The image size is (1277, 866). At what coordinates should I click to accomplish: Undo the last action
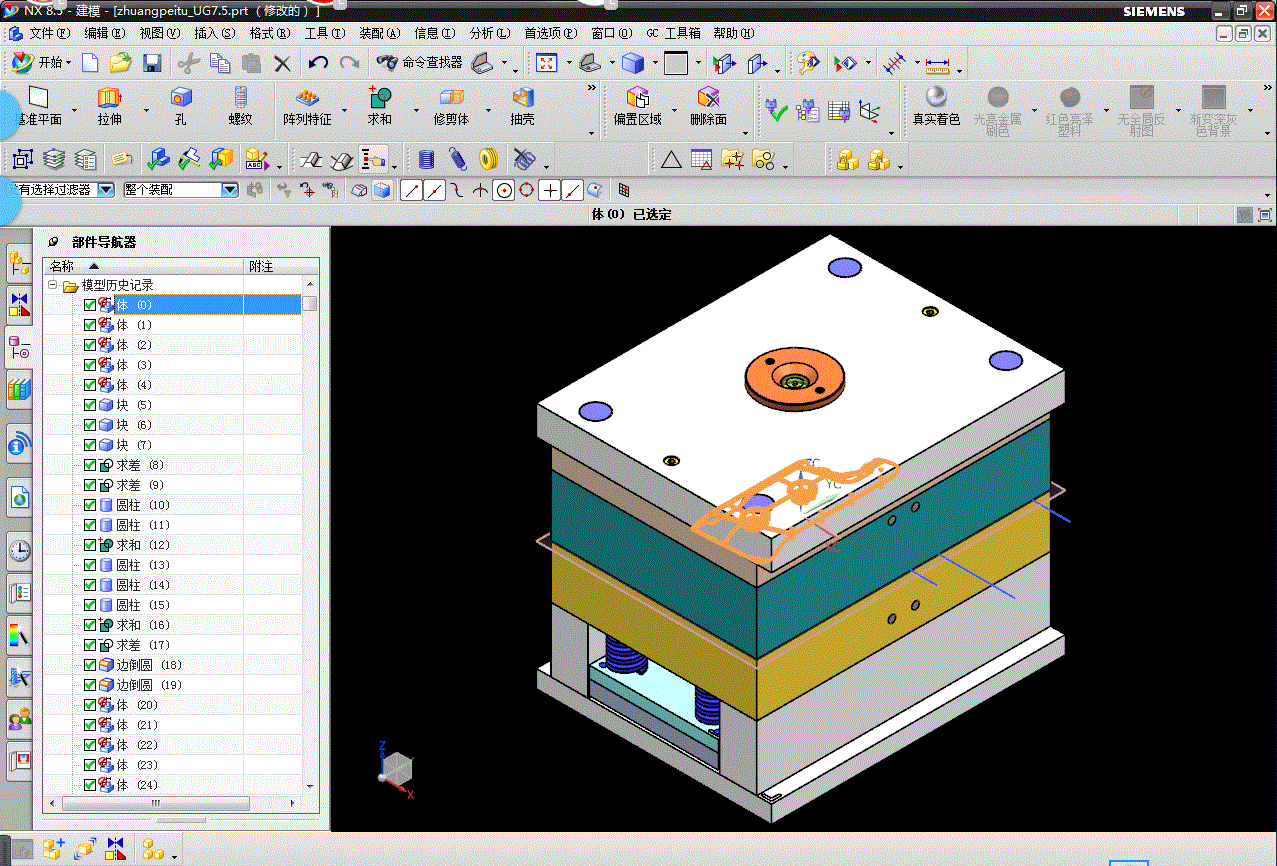pos(318,63)
